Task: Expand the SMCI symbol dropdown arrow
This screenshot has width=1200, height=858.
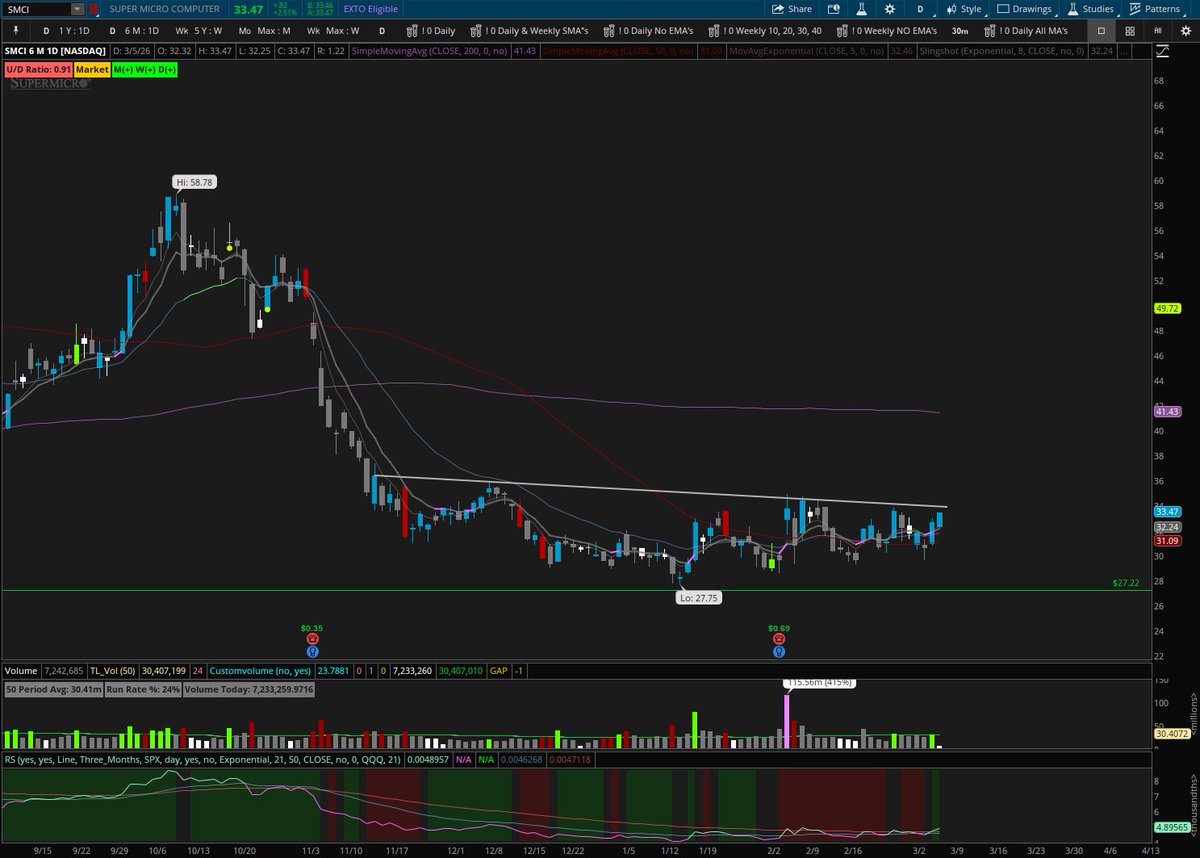Action: [77, 9]
